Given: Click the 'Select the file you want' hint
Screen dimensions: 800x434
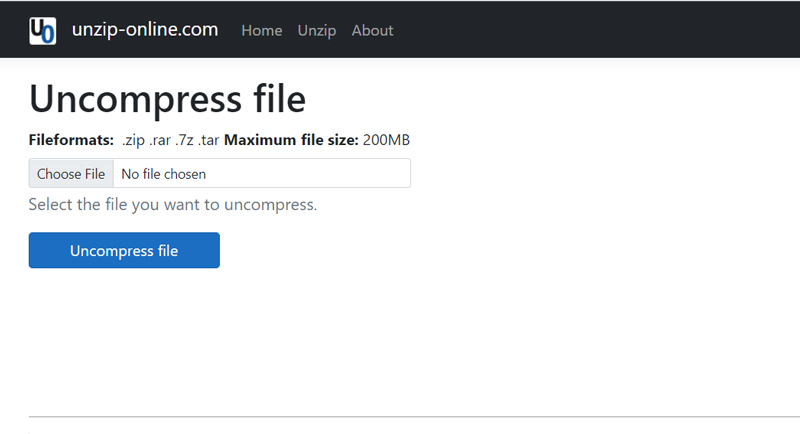Looking at the screenshot, I should click(x=172, y=205).
